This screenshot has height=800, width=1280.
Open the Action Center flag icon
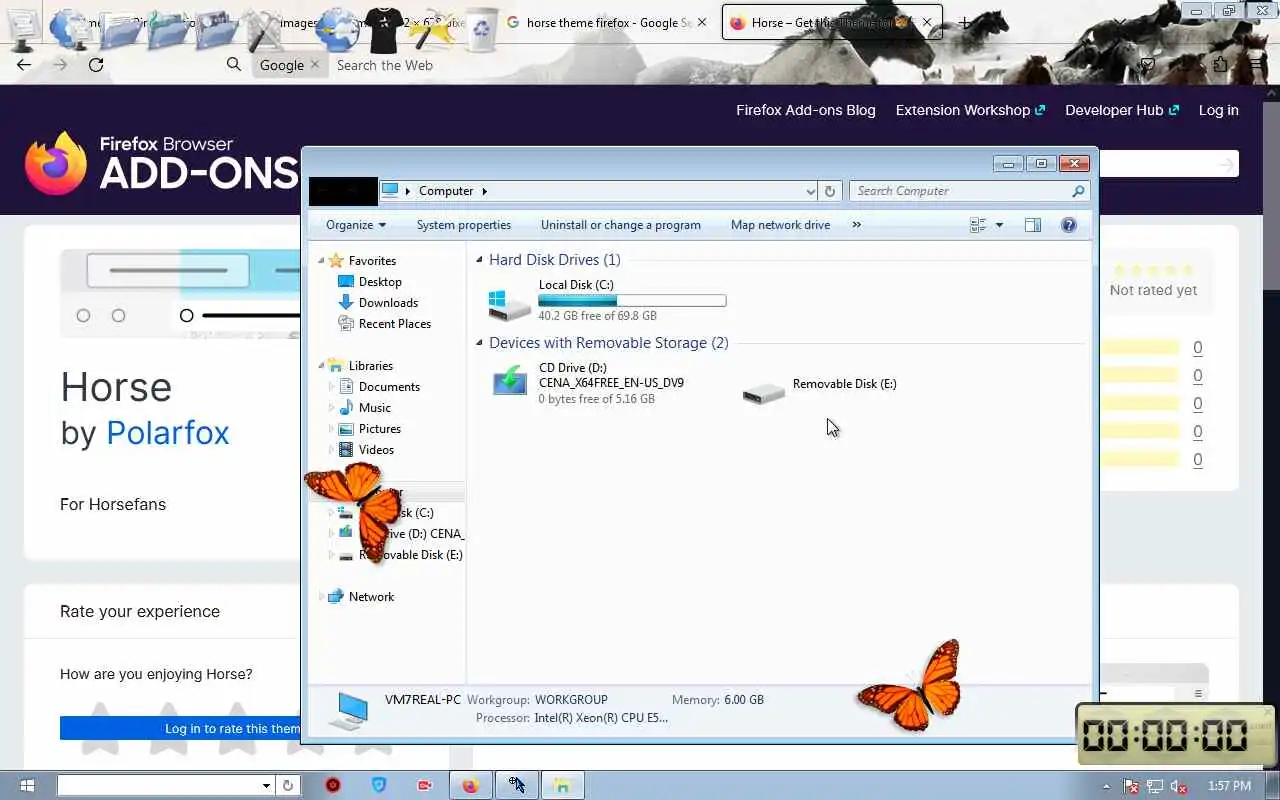coord(1130,786)
